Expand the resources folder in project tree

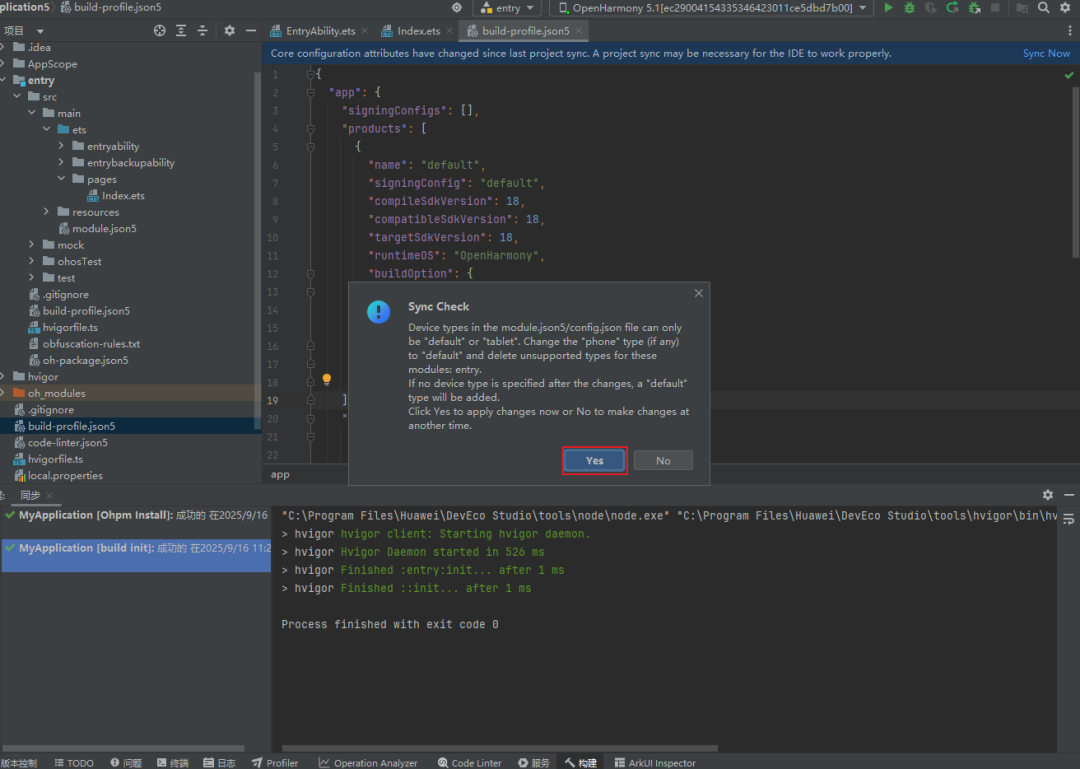[x=46, y=212]
